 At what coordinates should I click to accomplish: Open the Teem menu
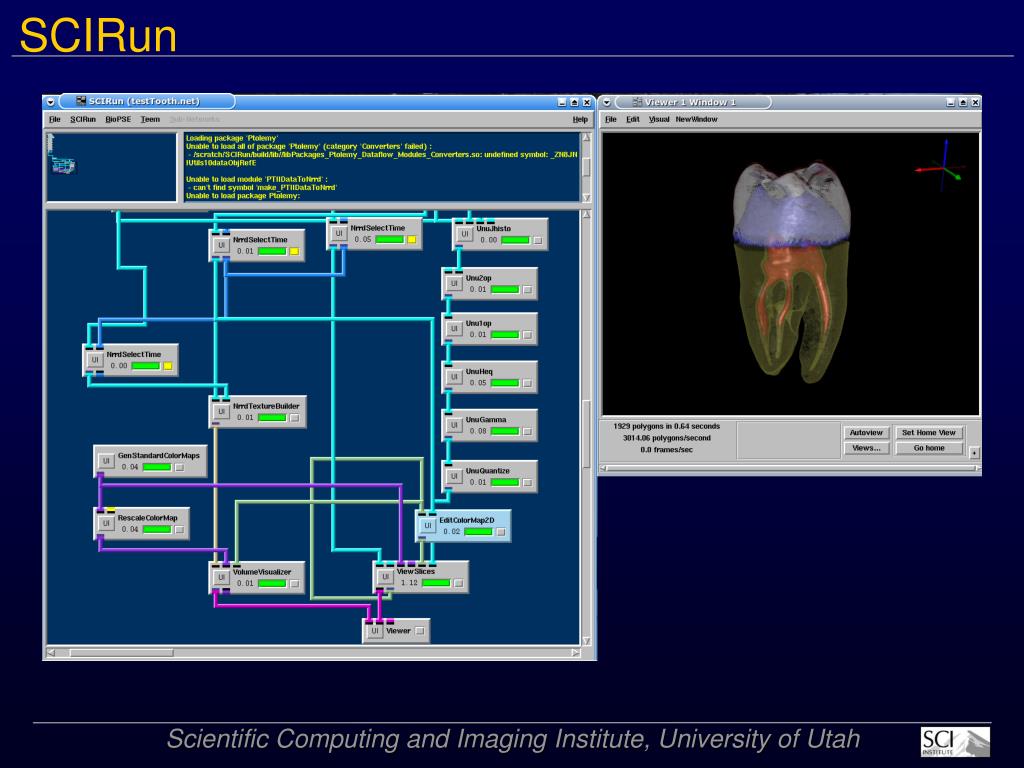[x=150, y=120]
